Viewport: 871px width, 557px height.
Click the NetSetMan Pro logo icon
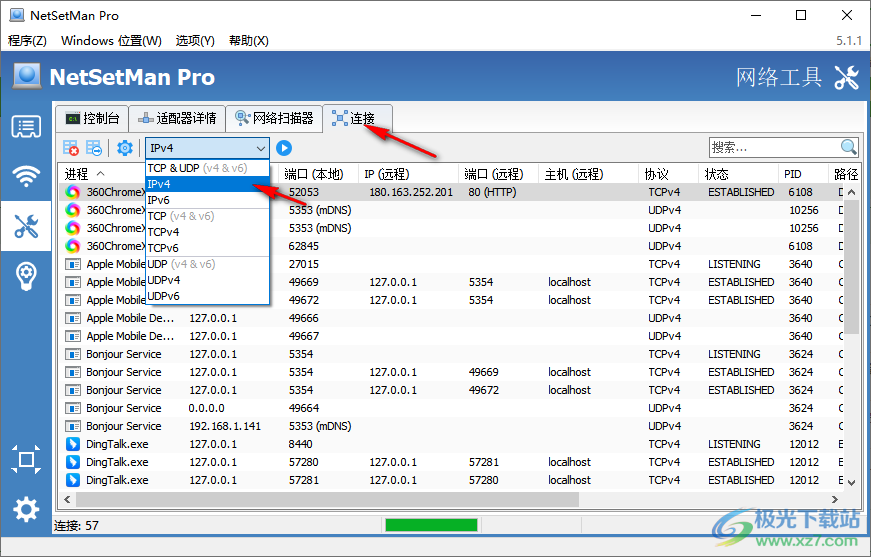[27, 76]
